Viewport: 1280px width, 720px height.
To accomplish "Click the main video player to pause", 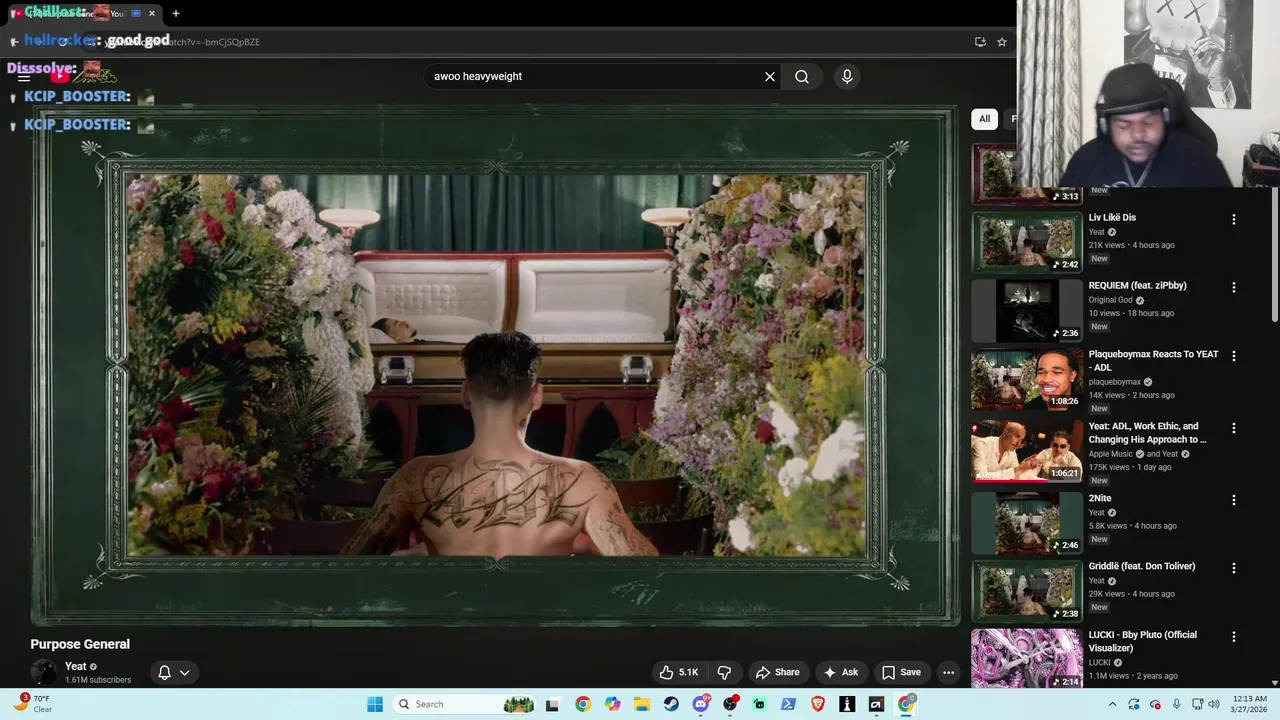I will pos(496,366).
